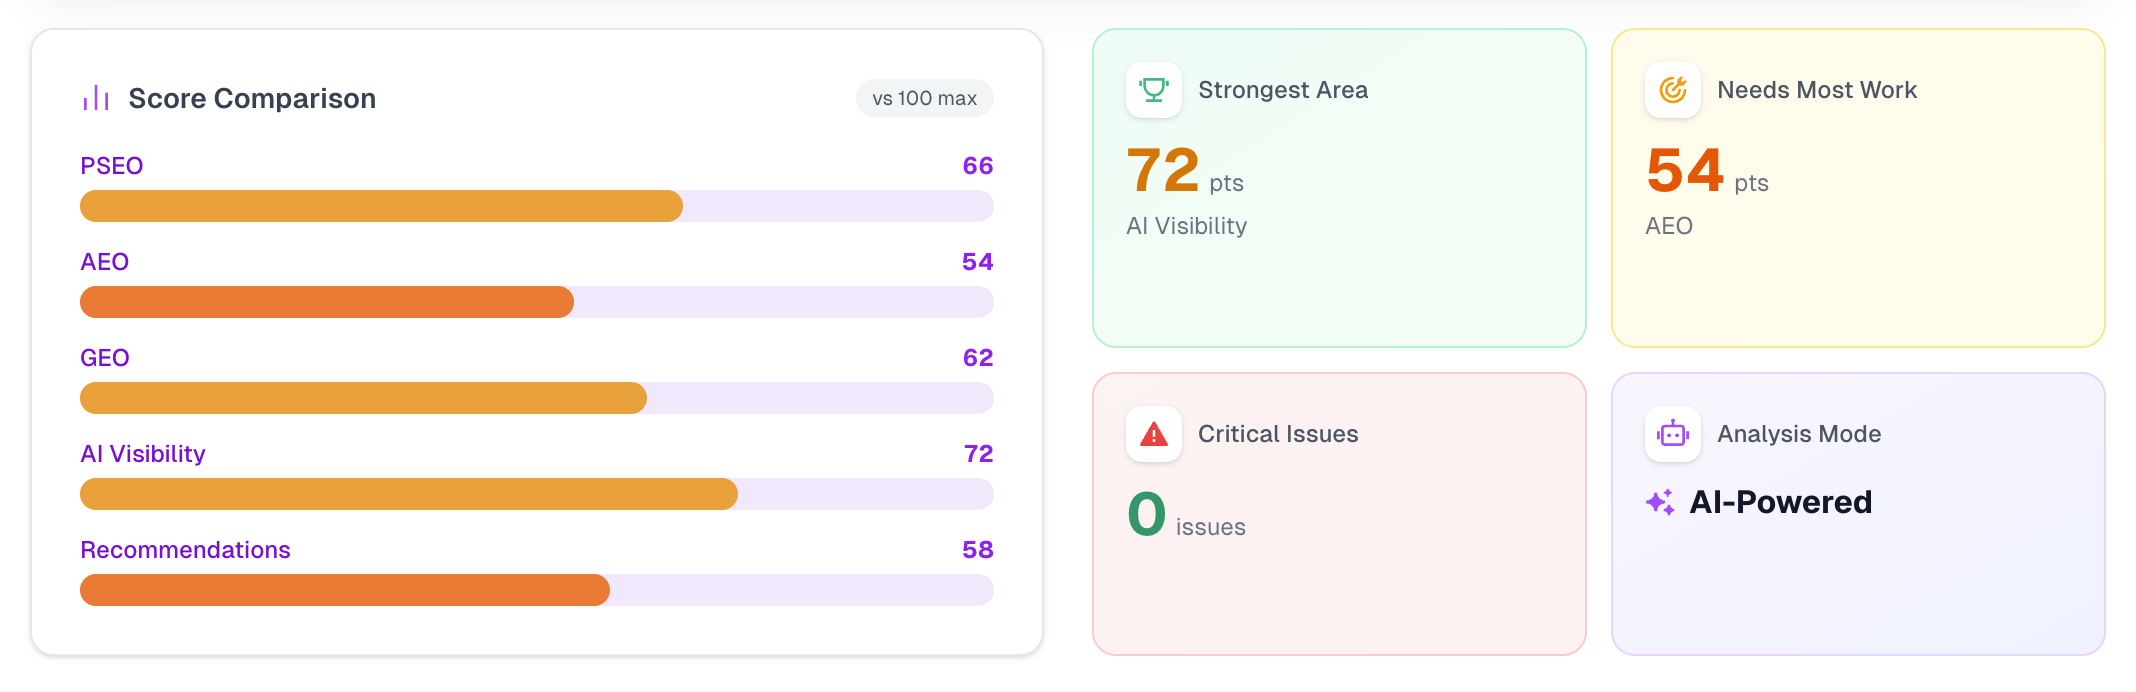
Task: Click the GEO score value of 62
Action: click(x=978, y=357)
